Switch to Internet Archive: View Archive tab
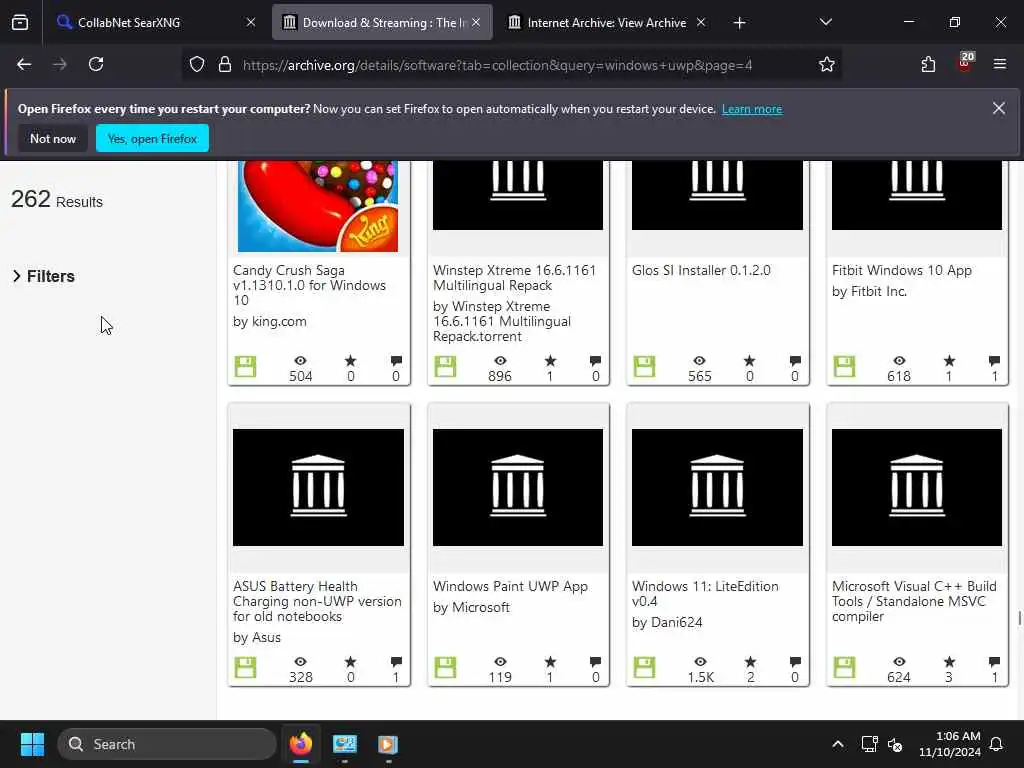The height and width of the screenshot is (768, 1024). pos(607,22)
